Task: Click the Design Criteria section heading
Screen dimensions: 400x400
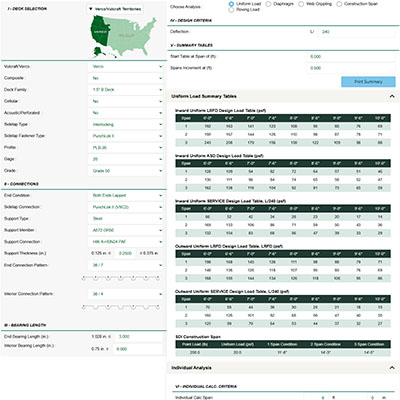Action: point(191,21)
